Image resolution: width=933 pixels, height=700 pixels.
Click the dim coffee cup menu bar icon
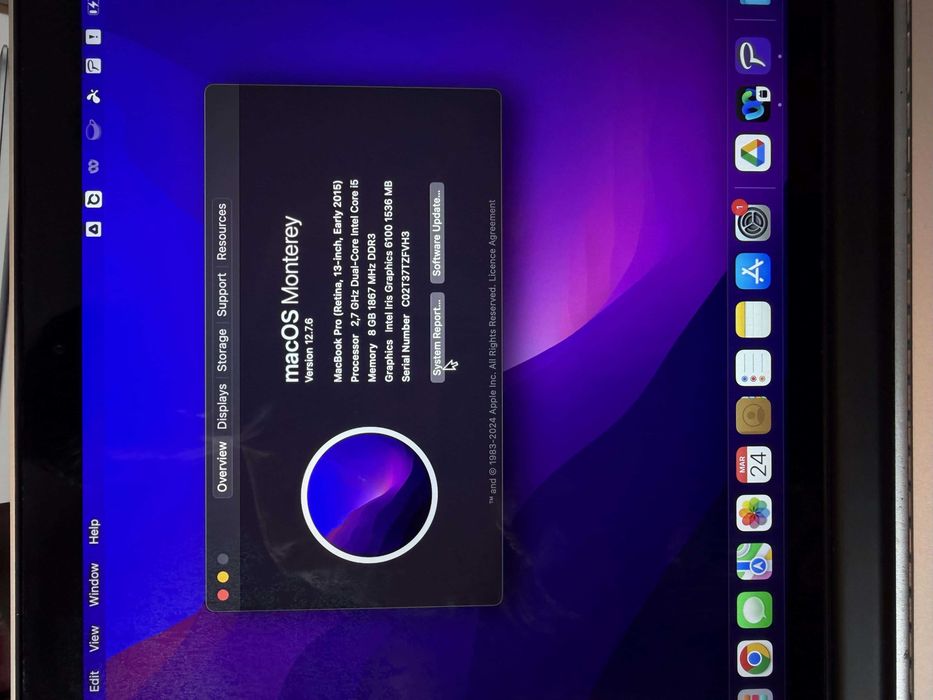click(93, 130)
